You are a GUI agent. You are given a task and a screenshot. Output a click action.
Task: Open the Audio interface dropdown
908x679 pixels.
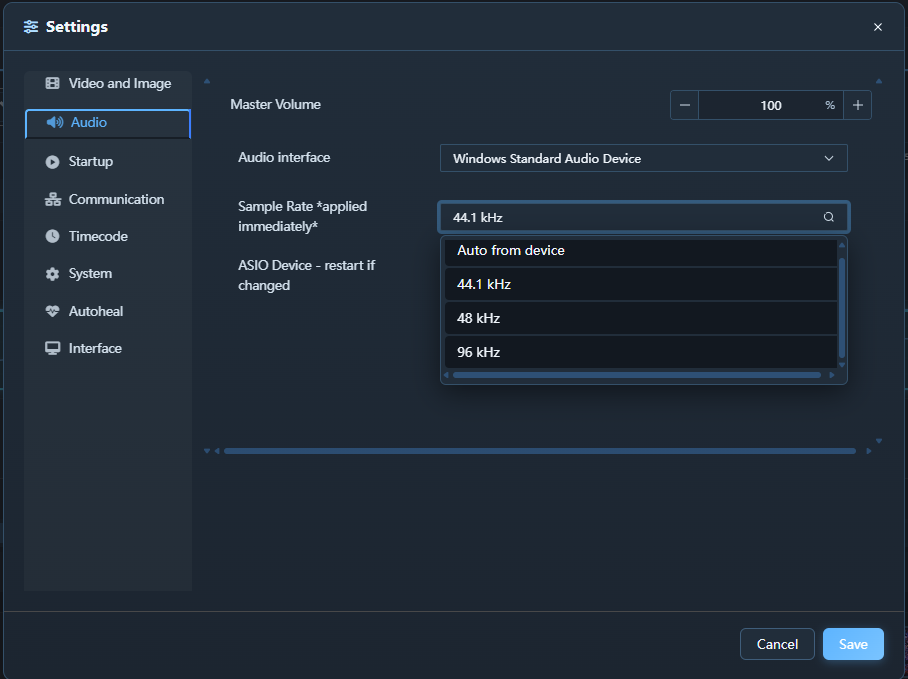[x=643, y=158]
